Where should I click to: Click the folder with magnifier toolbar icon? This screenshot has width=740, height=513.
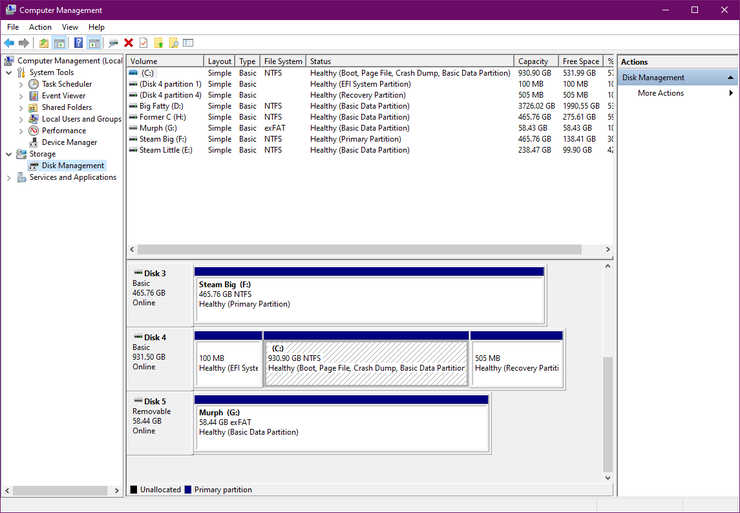point(174,43)
